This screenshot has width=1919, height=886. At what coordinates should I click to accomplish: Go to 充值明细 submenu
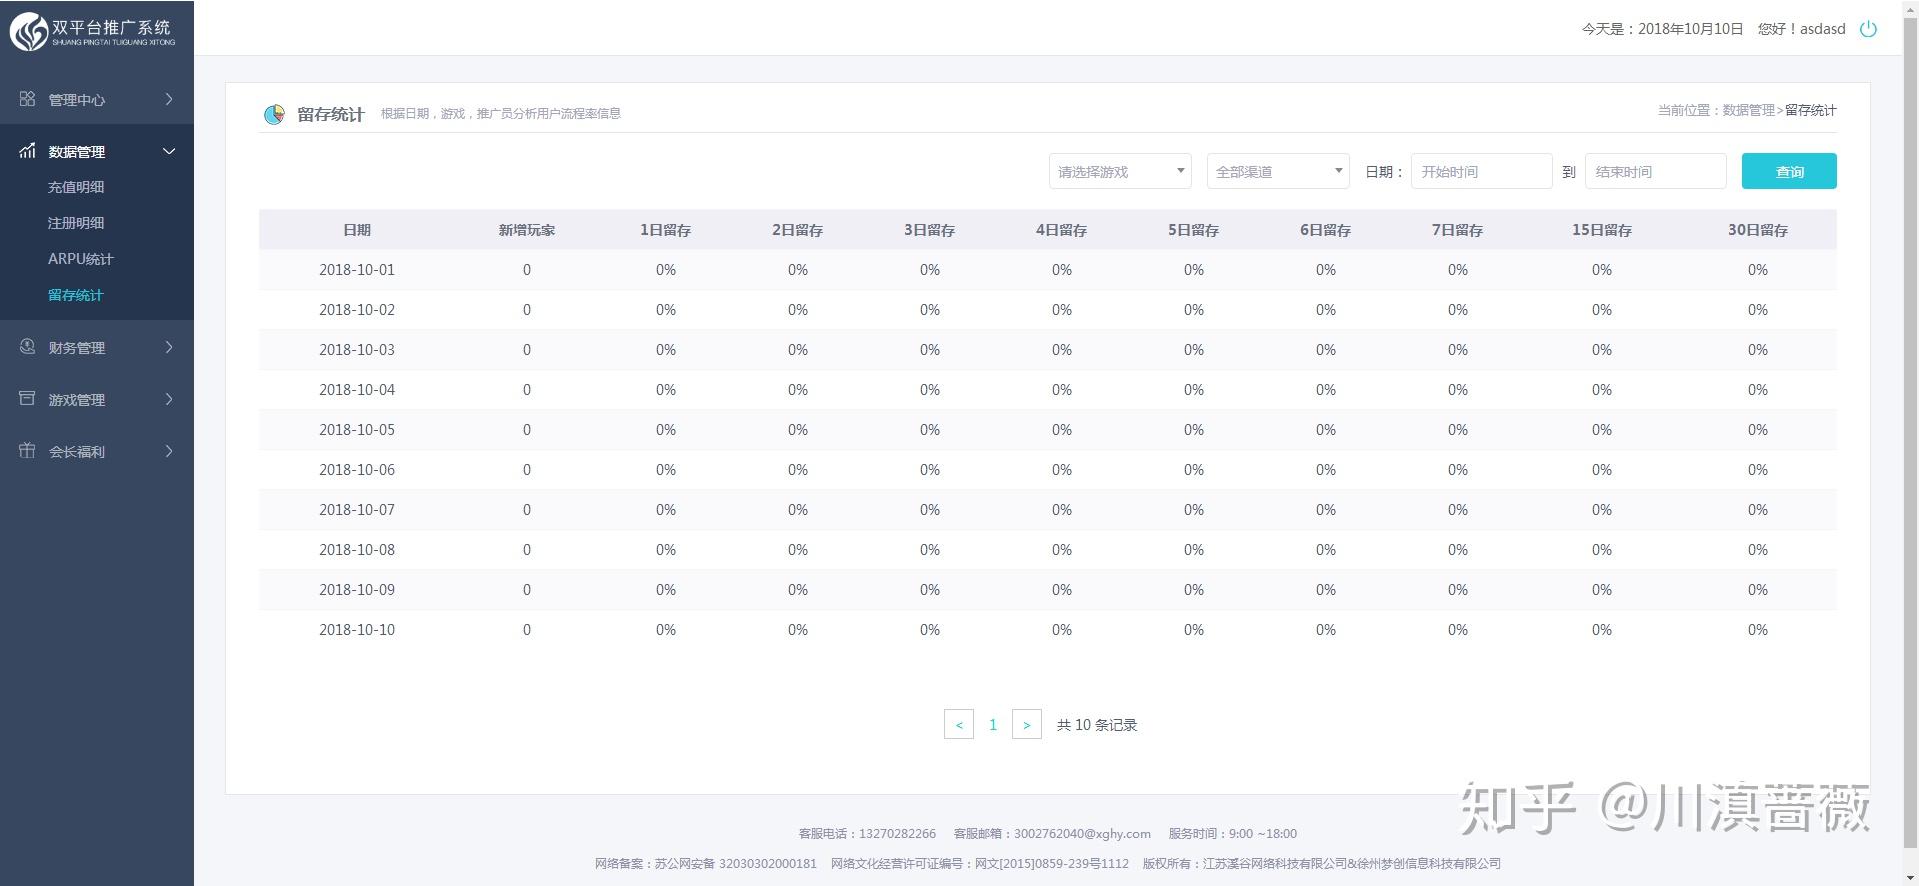tap(76, 187)
